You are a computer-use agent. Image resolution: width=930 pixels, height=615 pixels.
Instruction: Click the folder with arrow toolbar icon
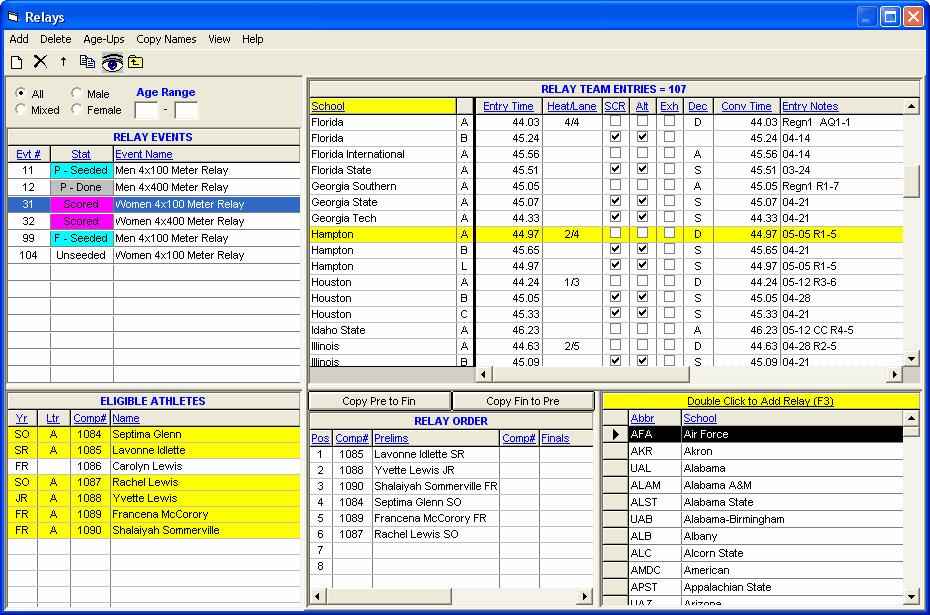point(136,62)
